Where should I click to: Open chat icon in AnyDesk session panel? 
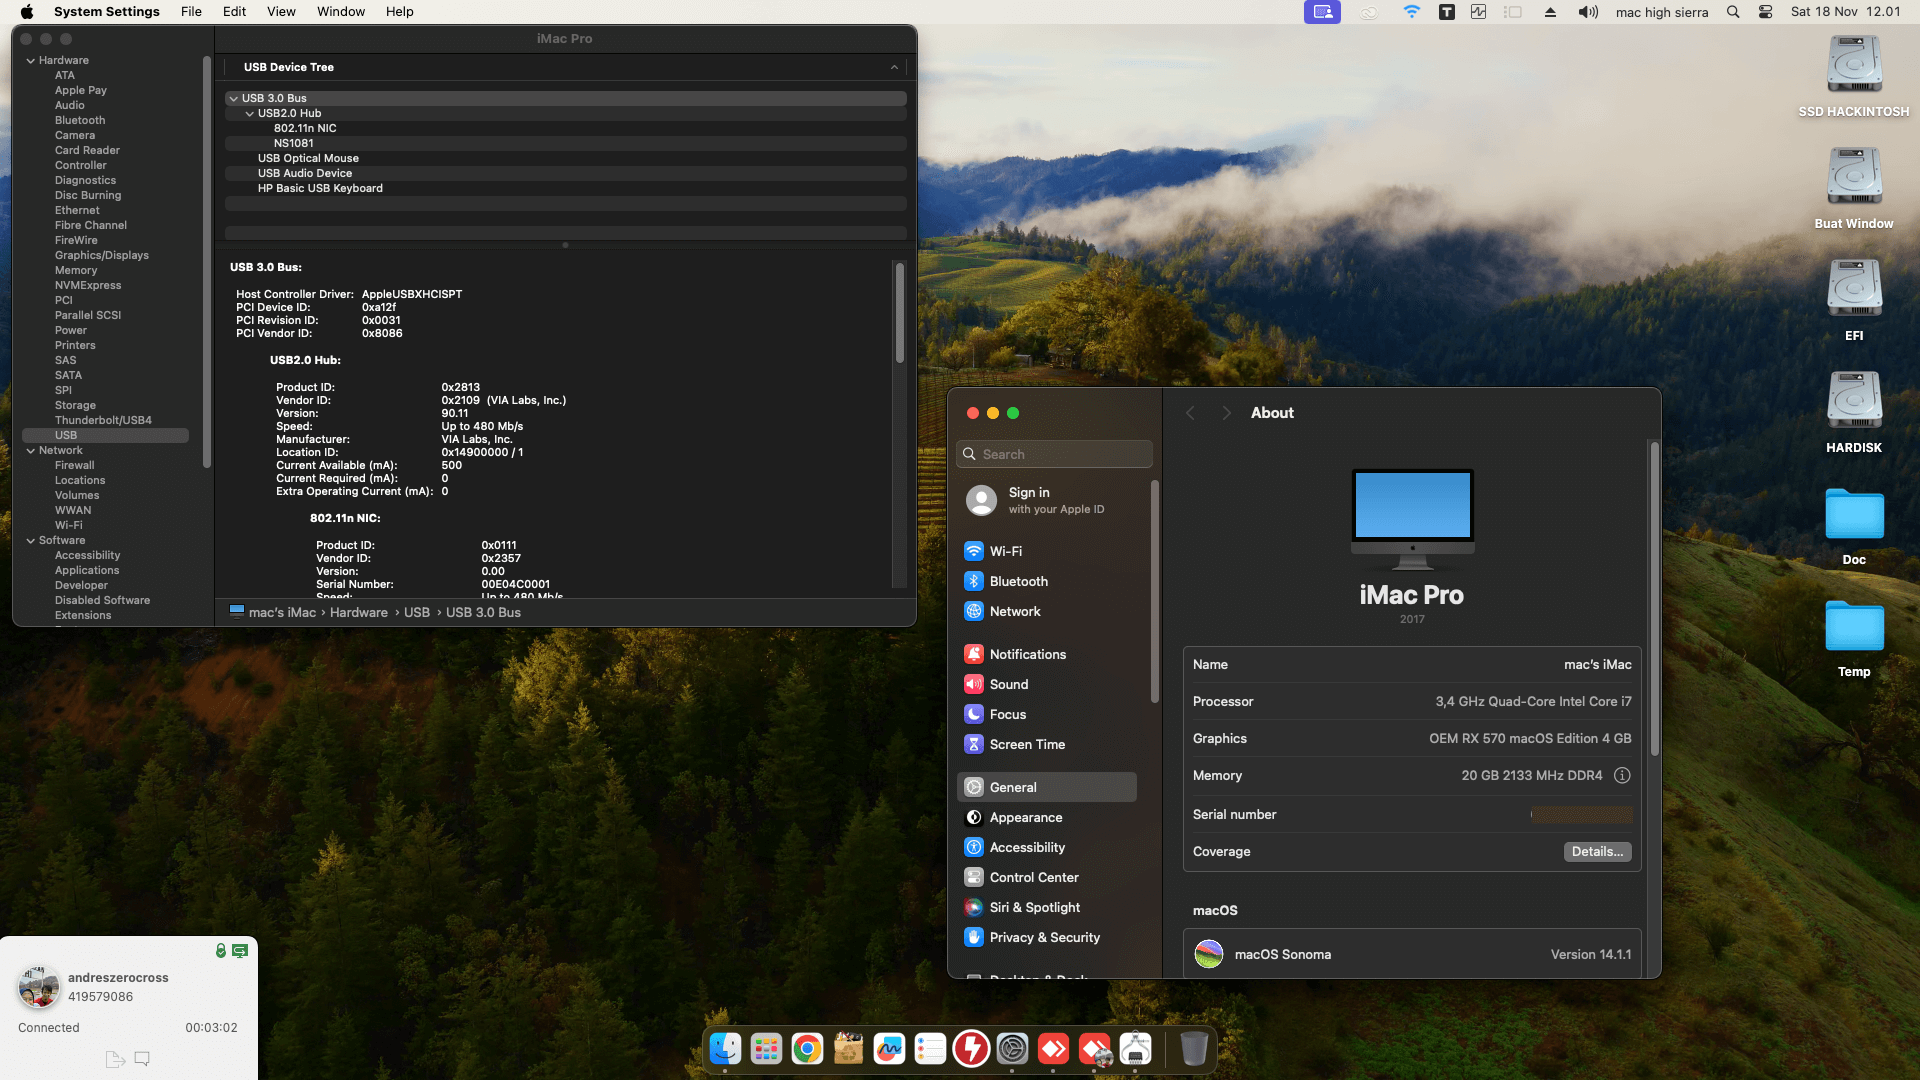(142, 1059)
